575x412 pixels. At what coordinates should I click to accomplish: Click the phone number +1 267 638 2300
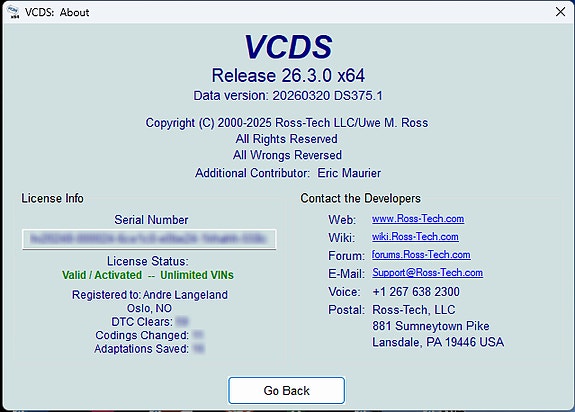(x=416, y=292)
